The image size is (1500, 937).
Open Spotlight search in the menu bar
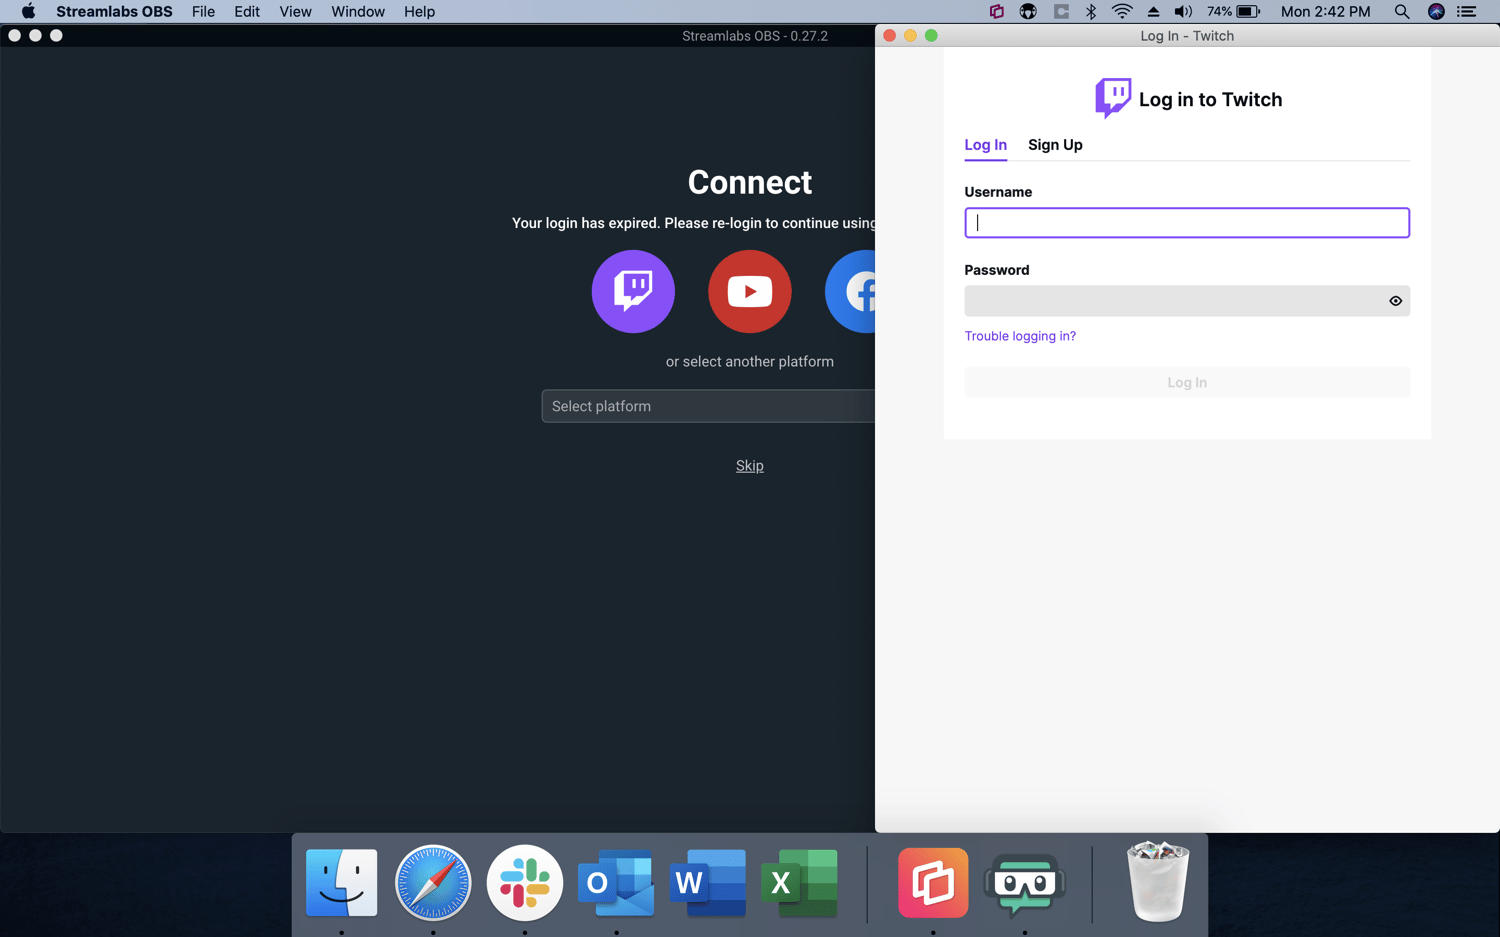1402,11
